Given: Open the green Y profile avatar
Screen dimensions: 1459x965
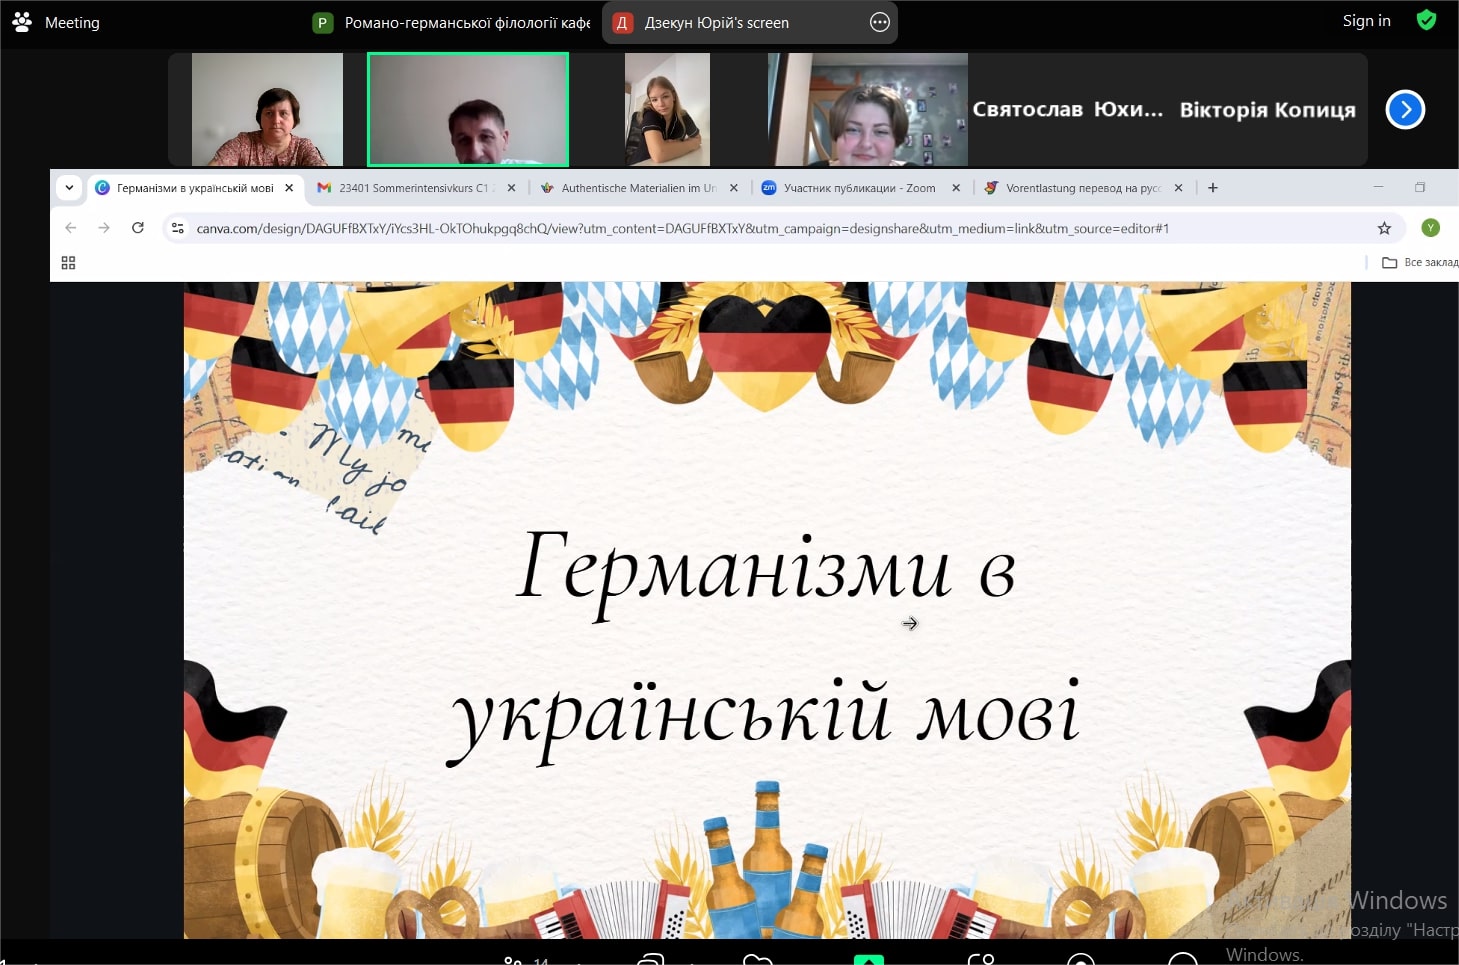Looking at the screenshot, I should (1431, 228).
